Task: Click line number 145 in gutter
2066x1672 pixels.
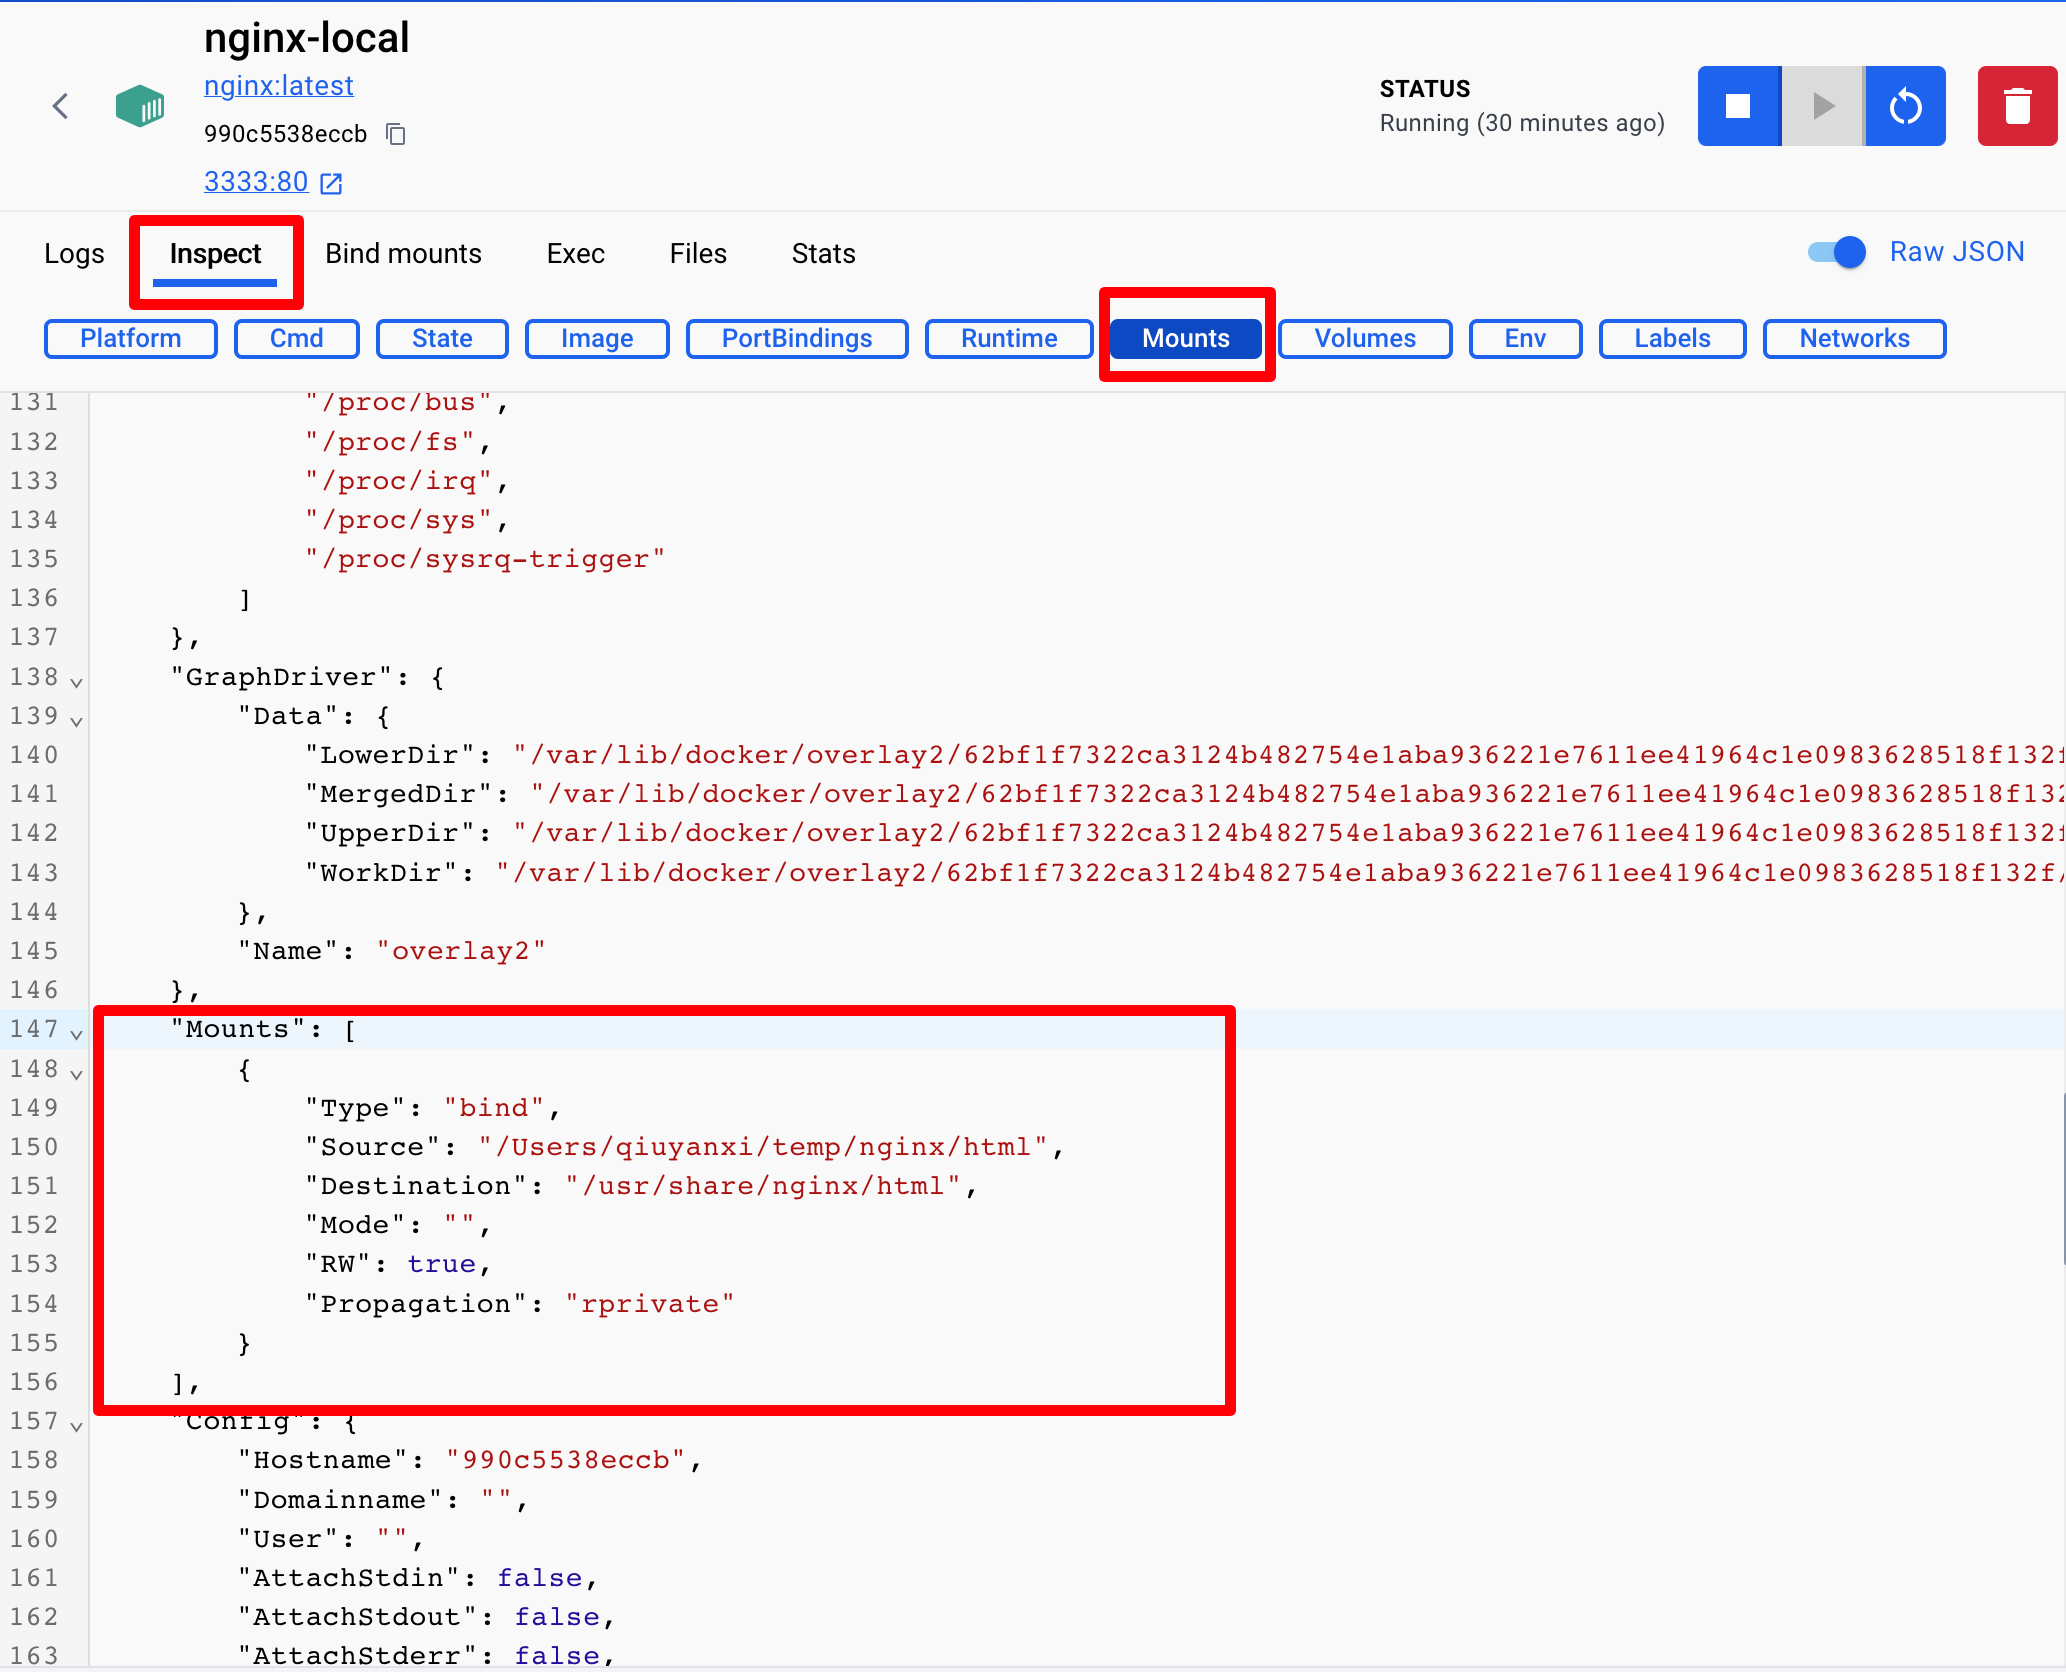Action: click(34, 951)
